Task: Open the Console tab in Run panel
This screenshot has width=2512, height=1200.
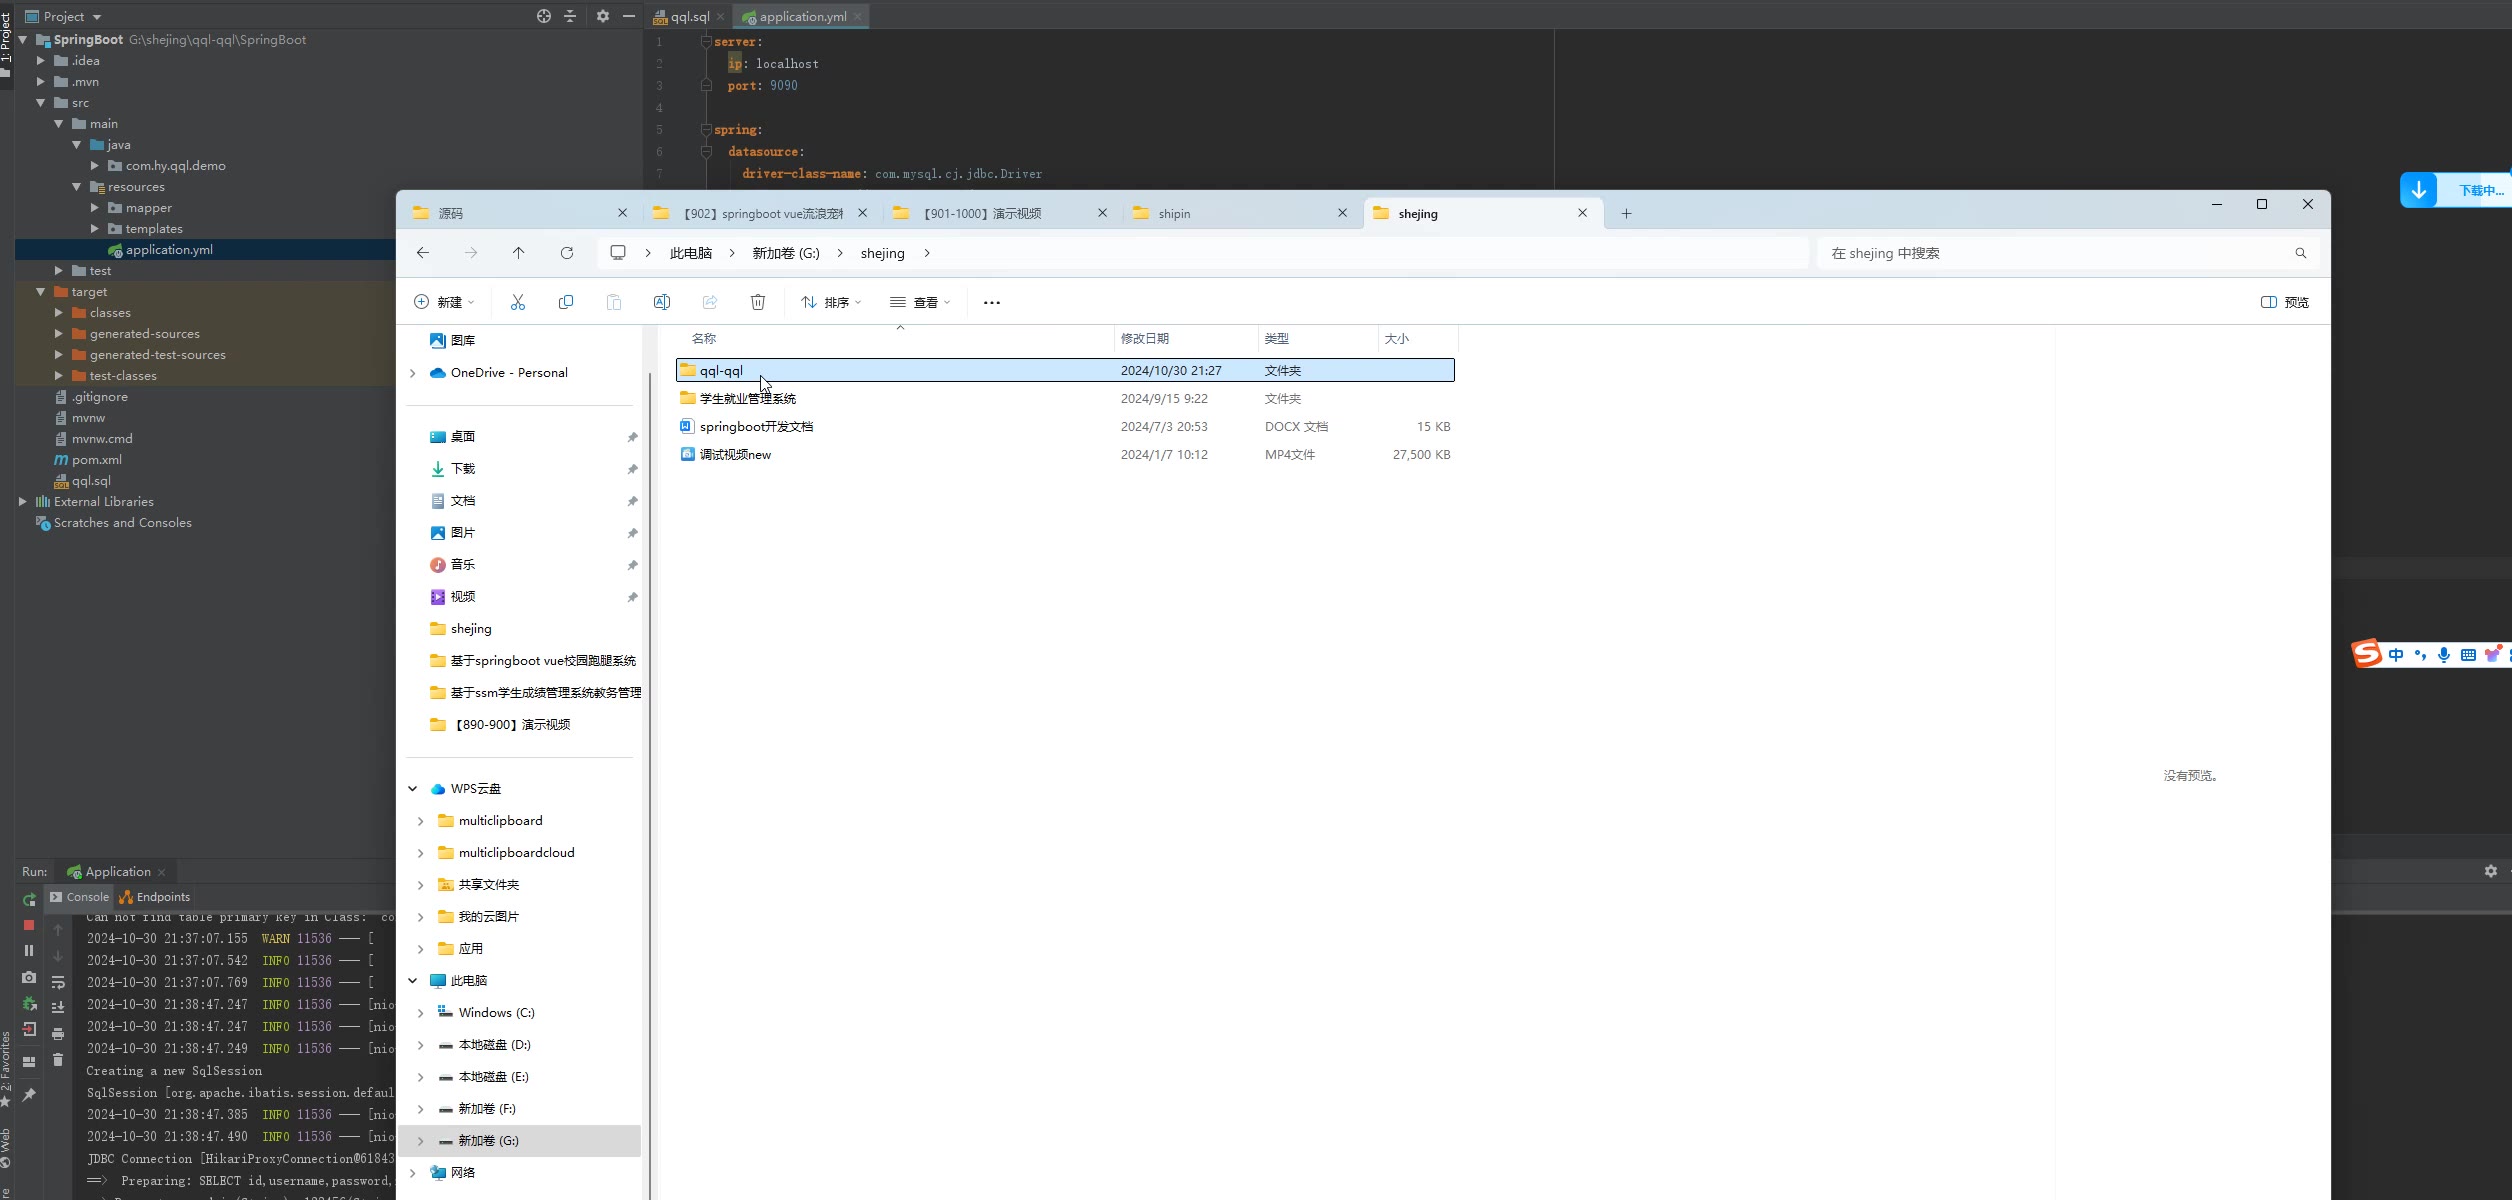Action: pyautogui.click(x=80, y=897)
